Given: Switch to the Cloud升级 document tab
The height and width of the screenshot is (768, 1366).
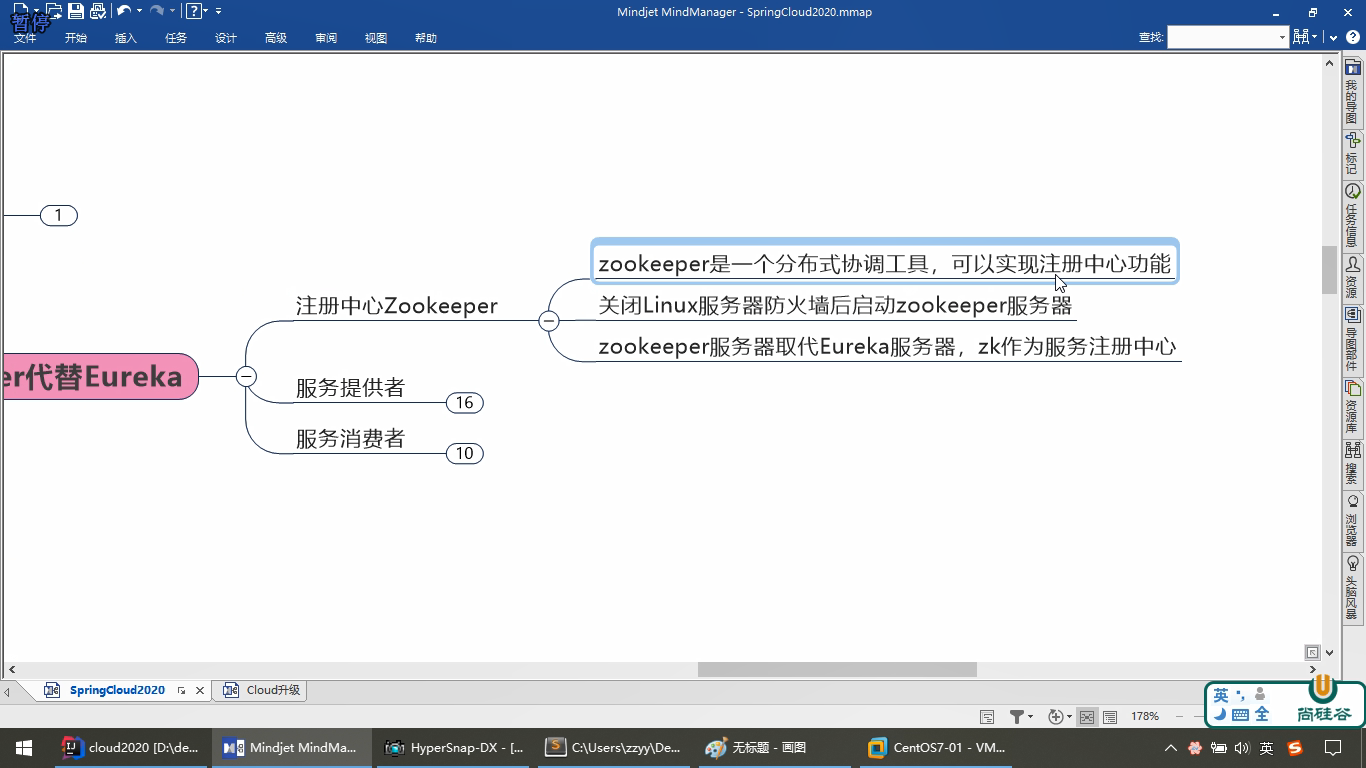Looking at the screenshot, I should (x=262, y=690).
